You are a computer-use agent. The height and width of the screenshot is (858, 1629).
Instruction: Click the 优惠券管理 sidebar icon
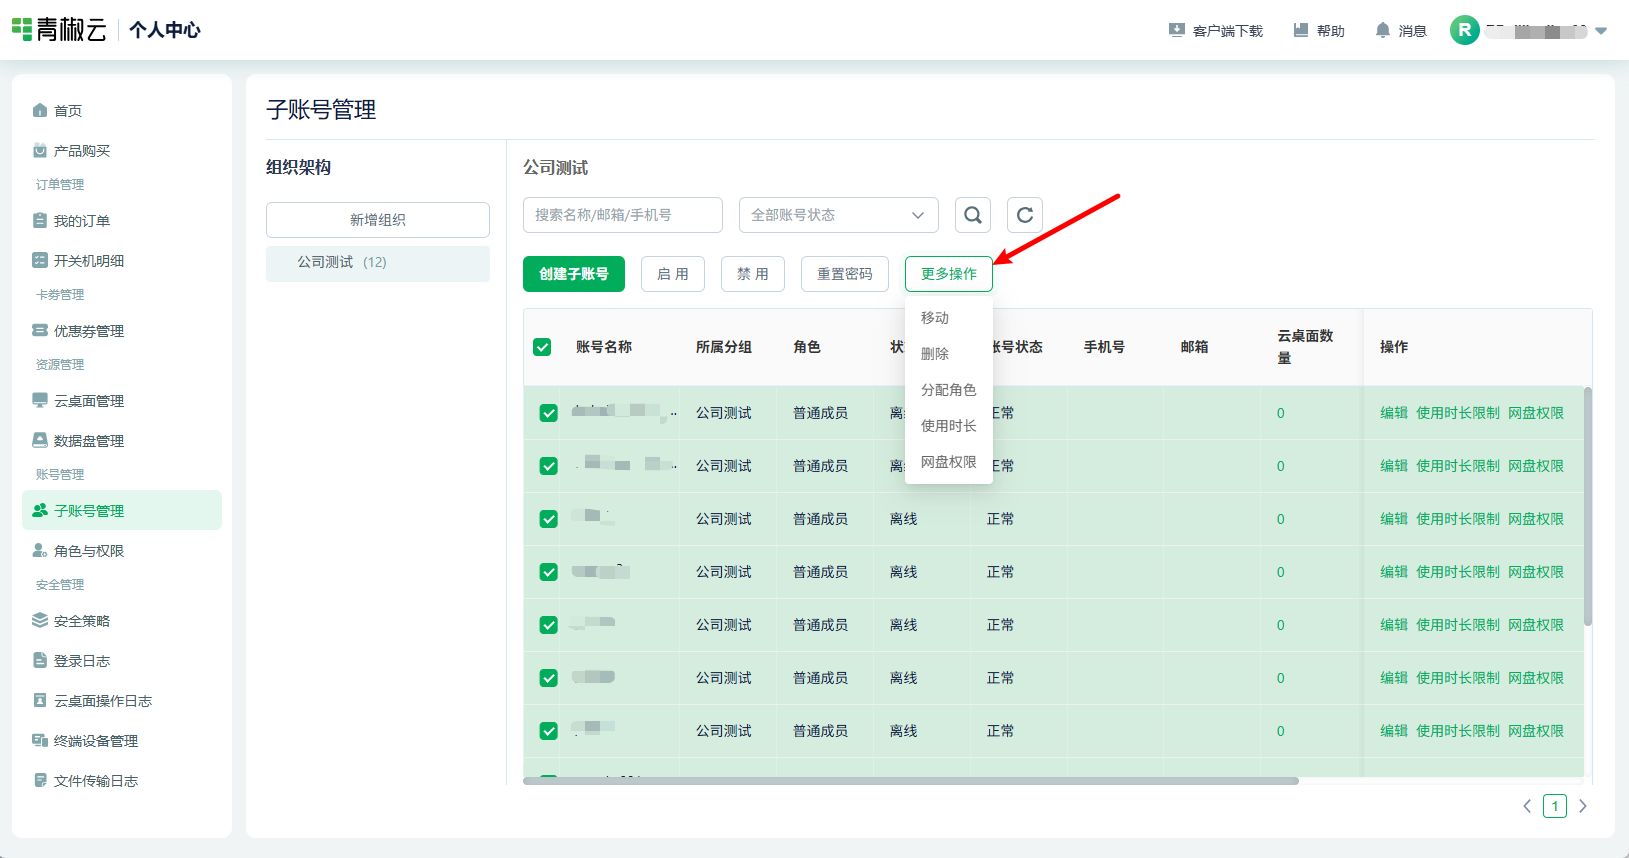click(x=40, y=330)
